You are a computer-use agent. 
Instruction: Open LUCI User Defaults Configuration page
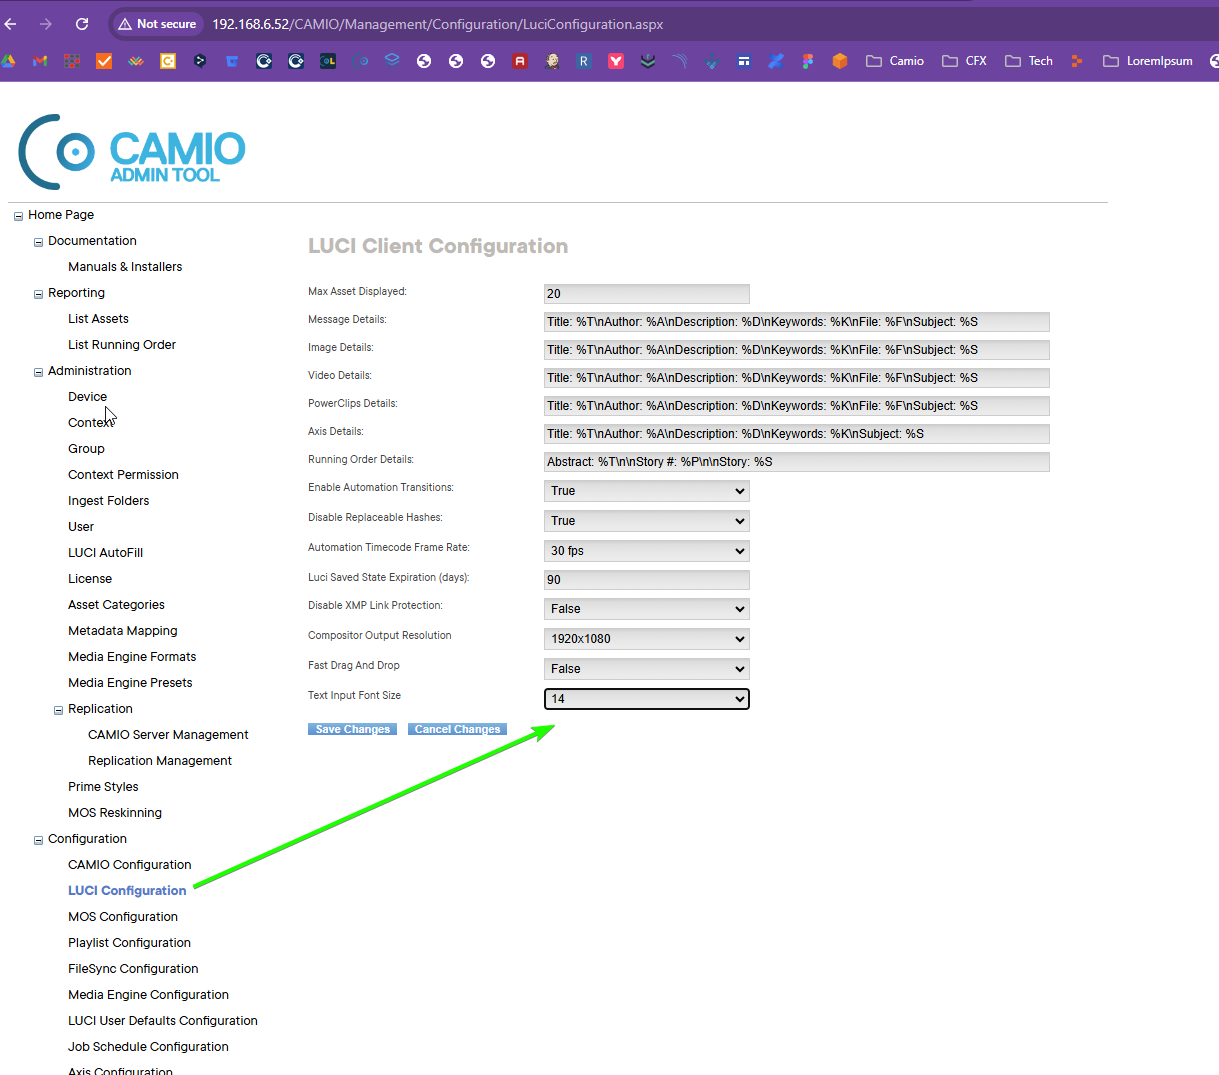pos(163,1021)
